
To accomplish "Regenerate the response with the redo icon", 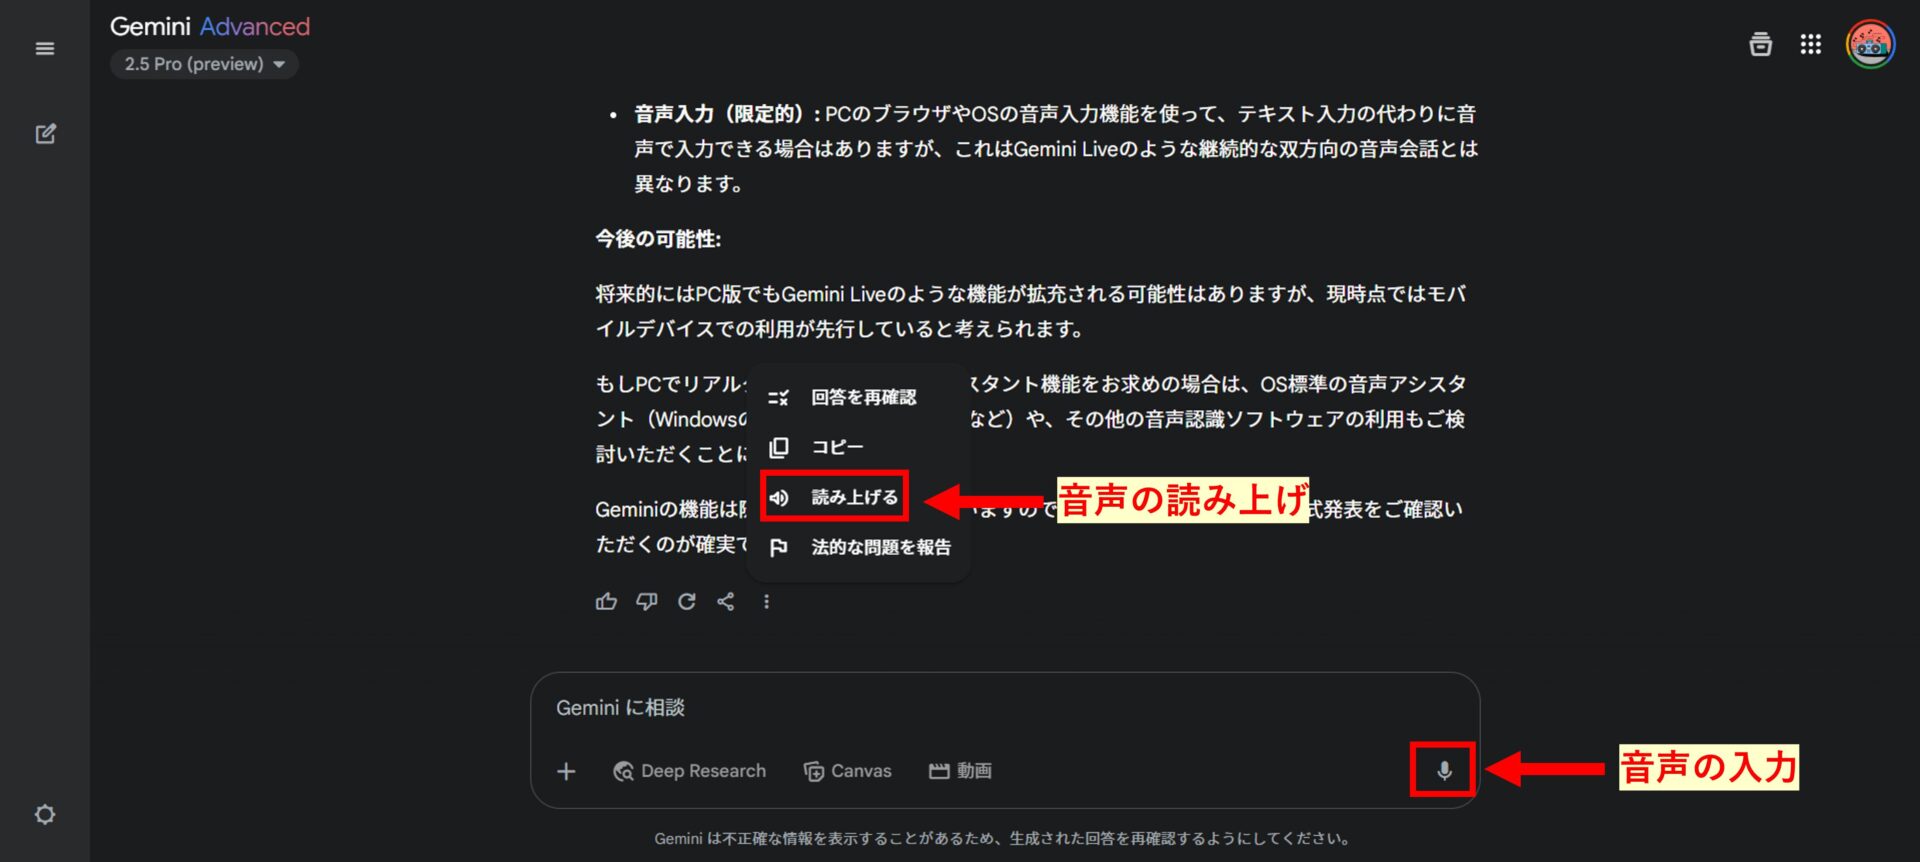I will (687, 601).
